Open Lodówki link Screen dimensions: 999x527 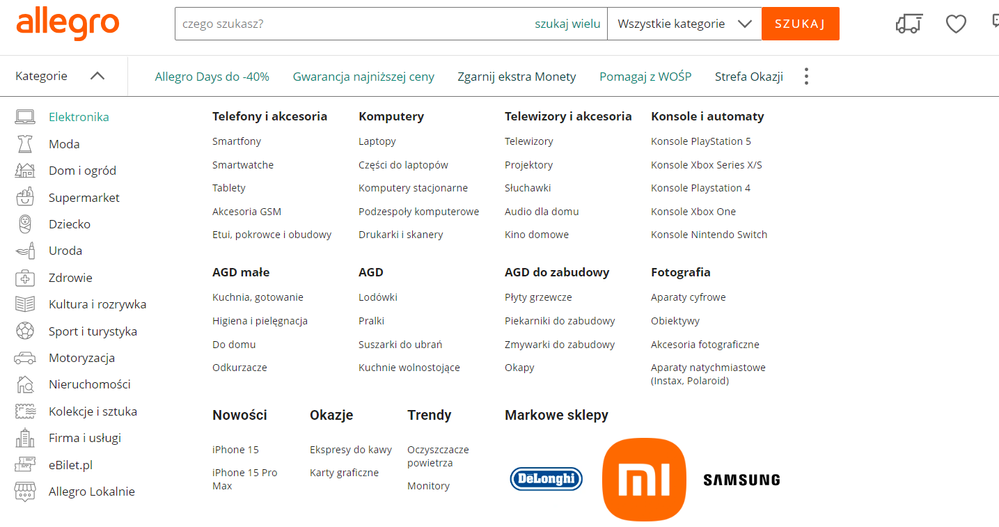click(x=378, y=298)
